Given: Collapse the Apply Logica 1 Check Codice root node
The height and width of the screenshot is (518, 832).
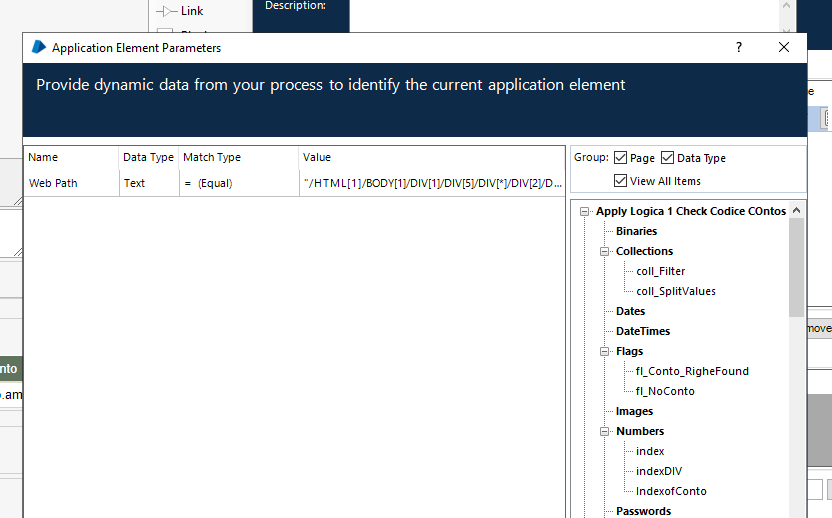Looking at the screenshot, I should tap(585, 211).
